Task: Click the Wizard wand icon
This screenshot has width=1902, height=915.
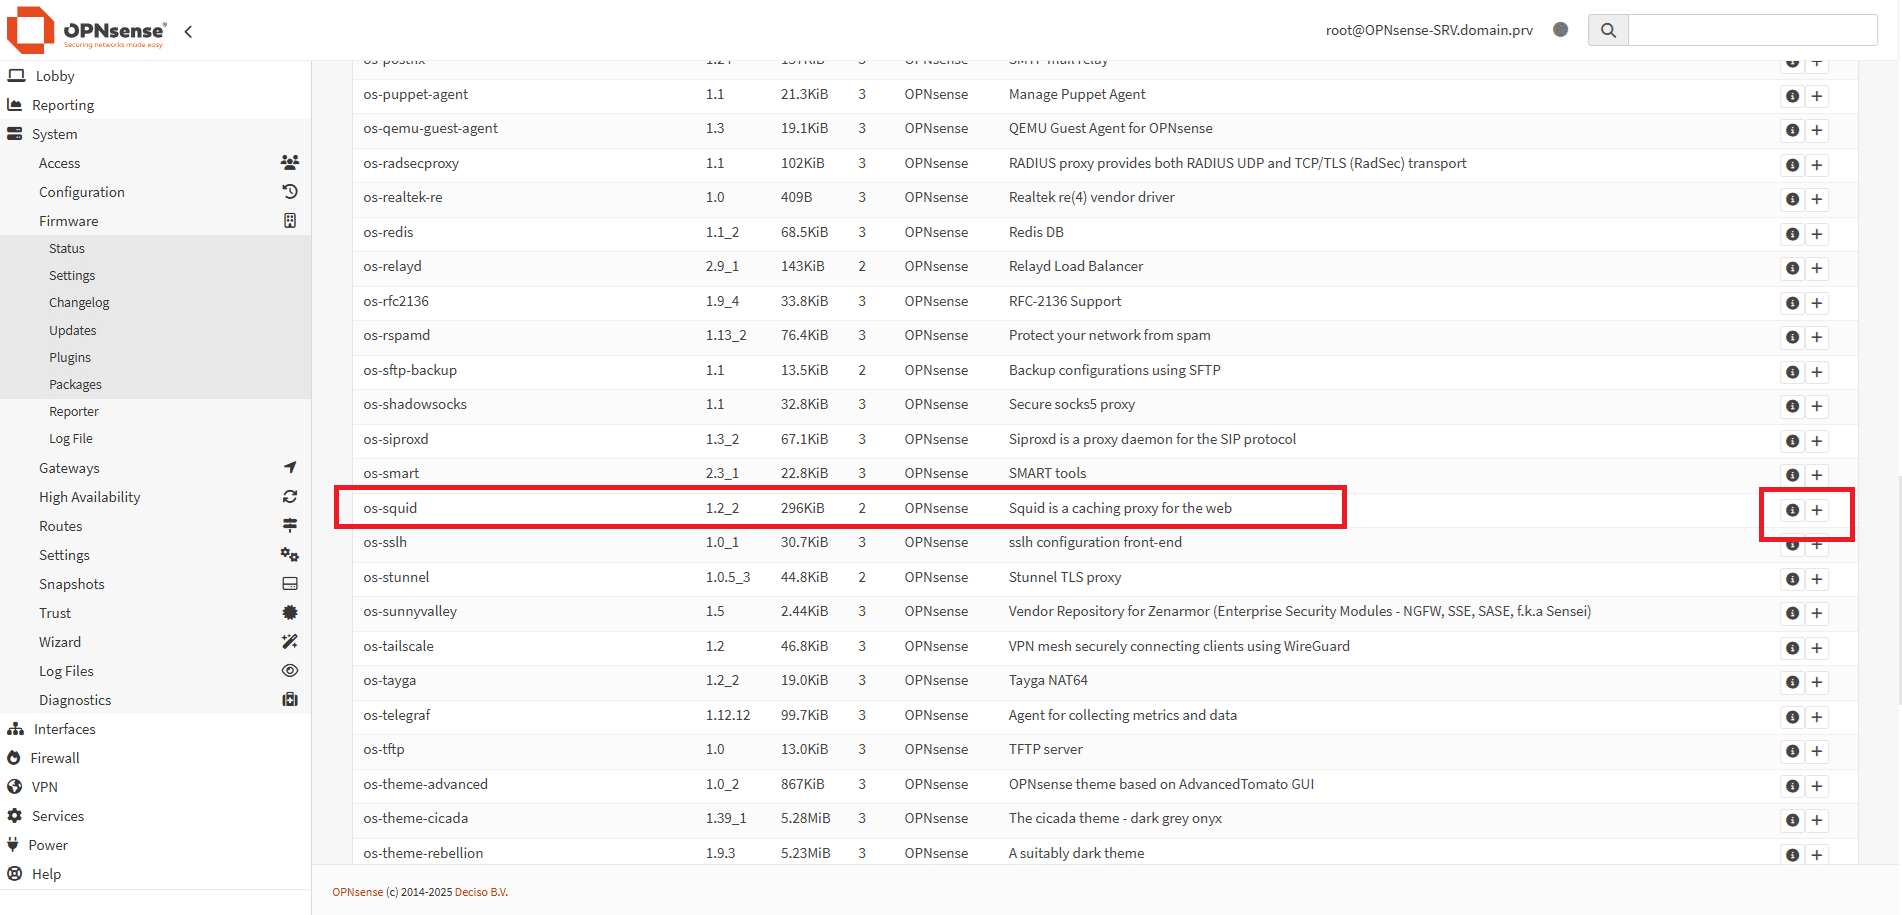Action: click(x=290, y=641)
